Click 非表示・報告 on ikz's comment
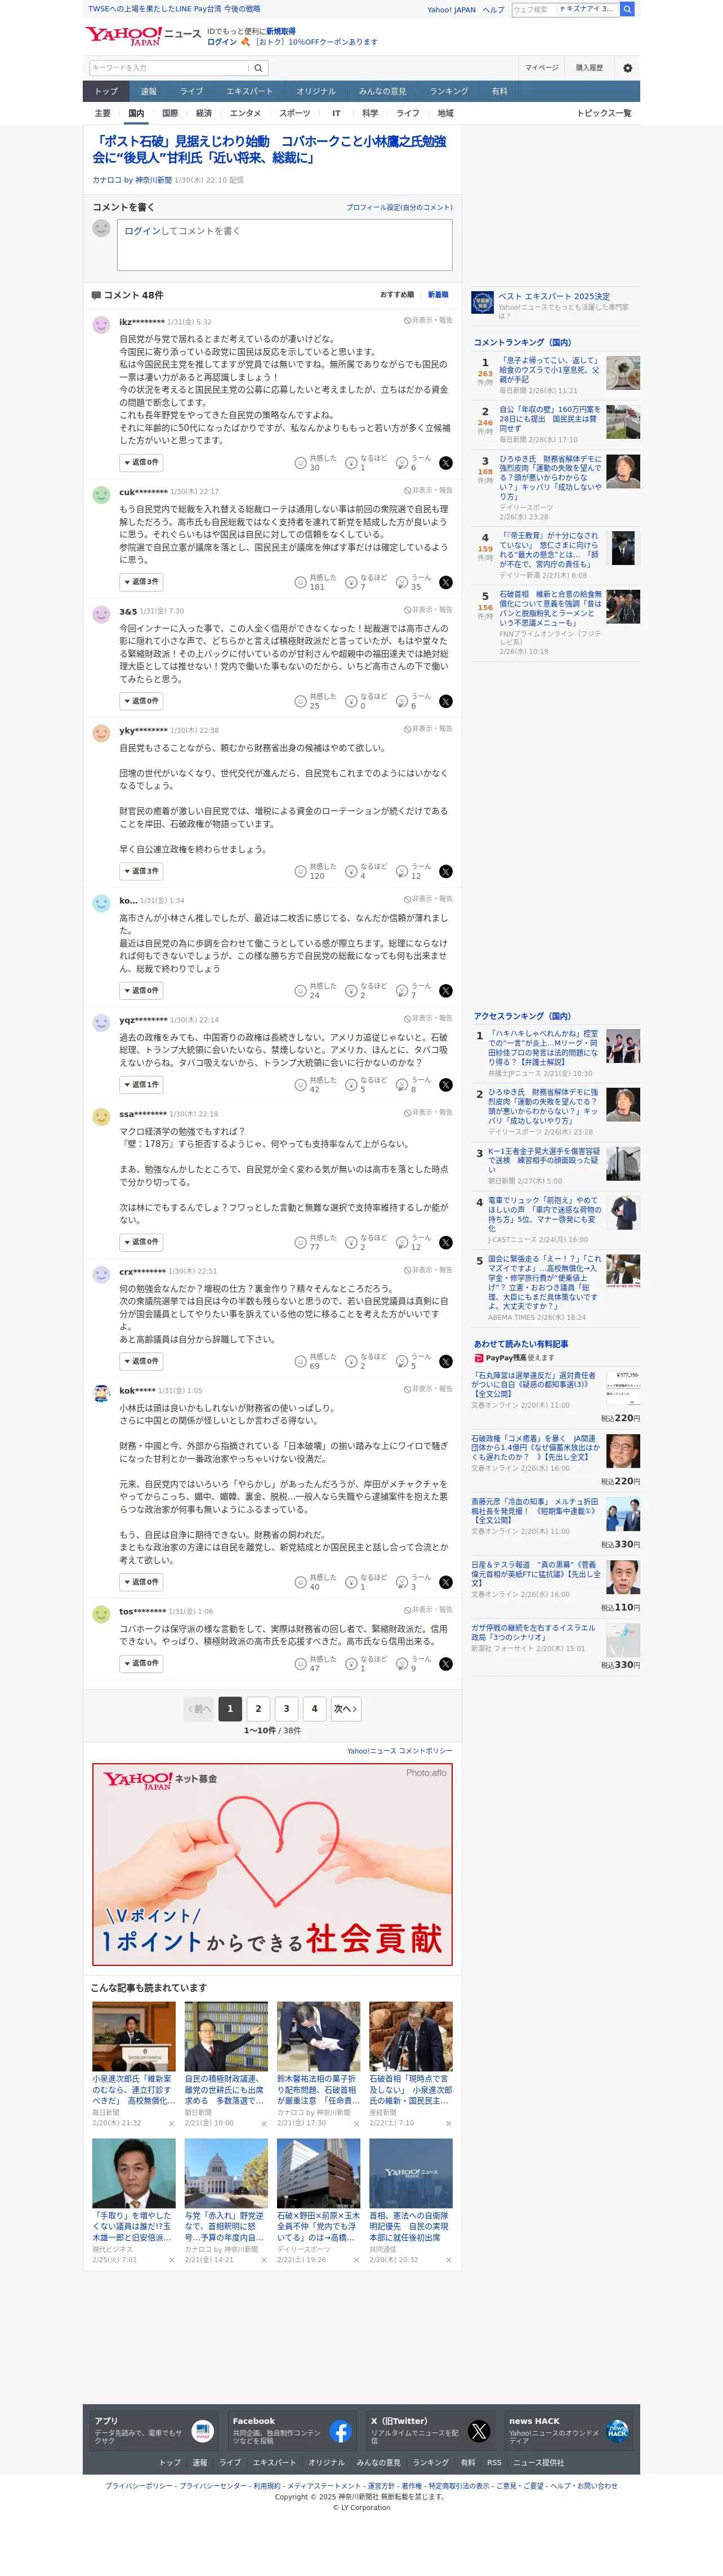 click(x=428, y=321)
